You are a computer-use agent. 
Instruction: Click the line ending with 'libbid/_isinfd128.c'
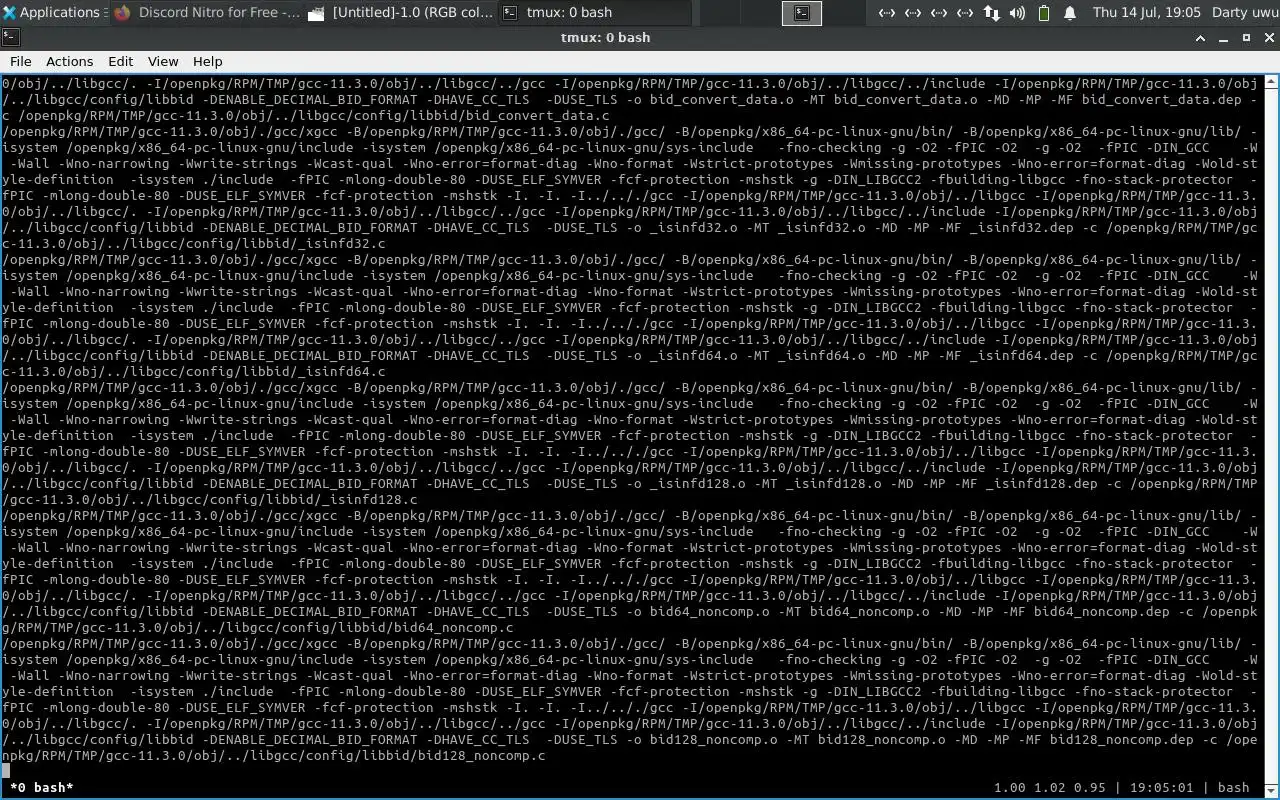tap(210, 500)
